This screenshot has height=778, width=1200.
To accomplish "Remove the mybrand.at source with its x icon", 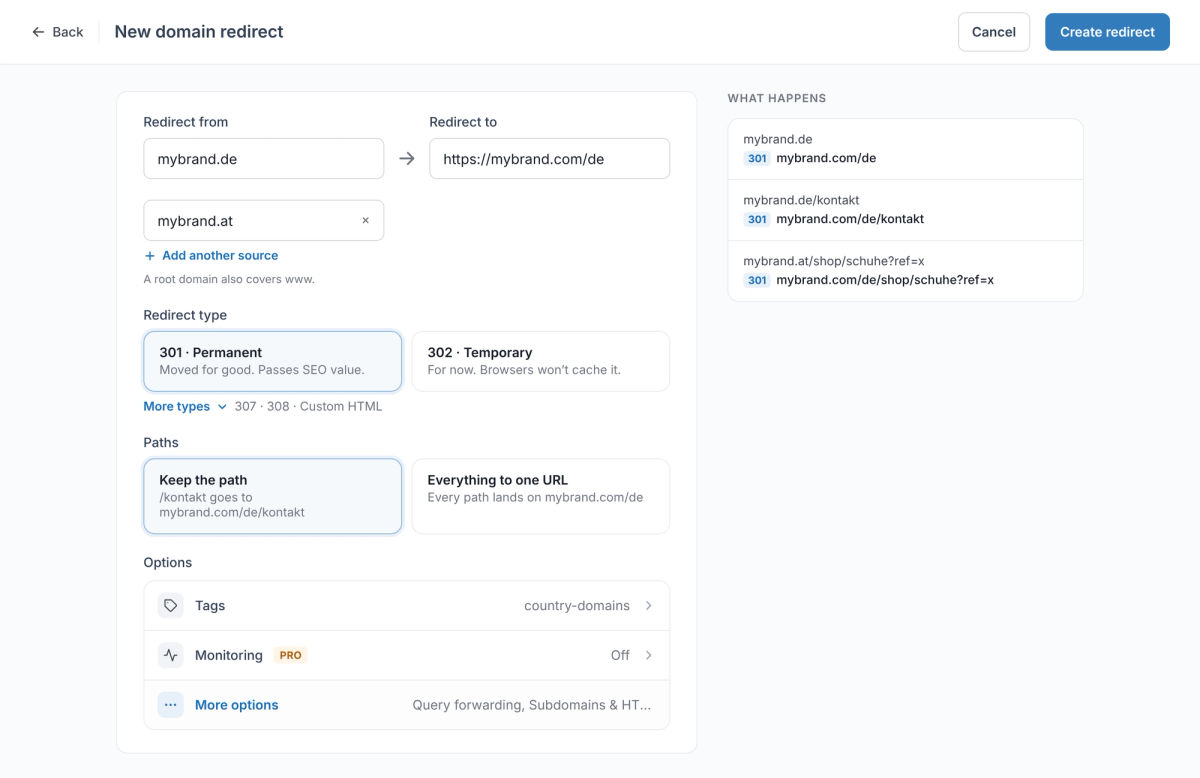I will point(365,221).
